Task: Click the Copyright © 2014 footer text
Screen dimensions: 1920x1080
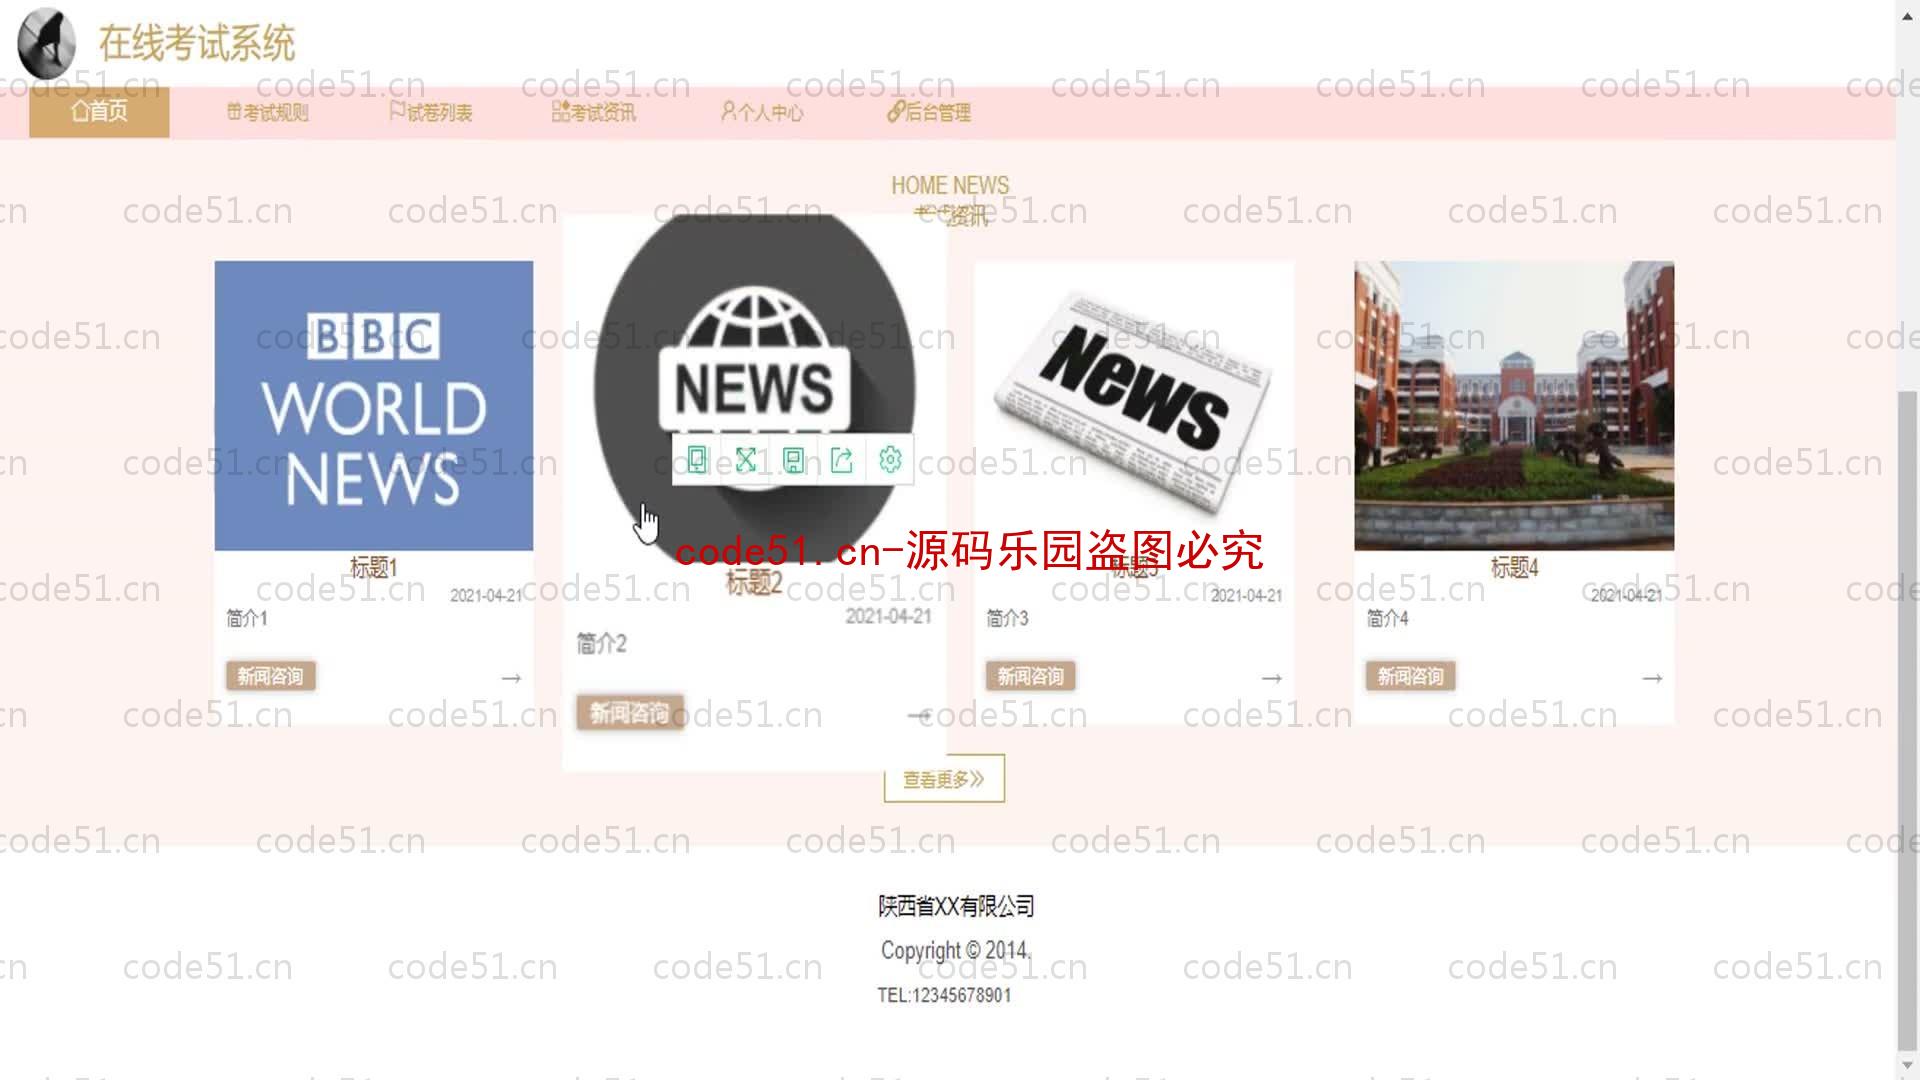Action: click(x=956, y=950)
